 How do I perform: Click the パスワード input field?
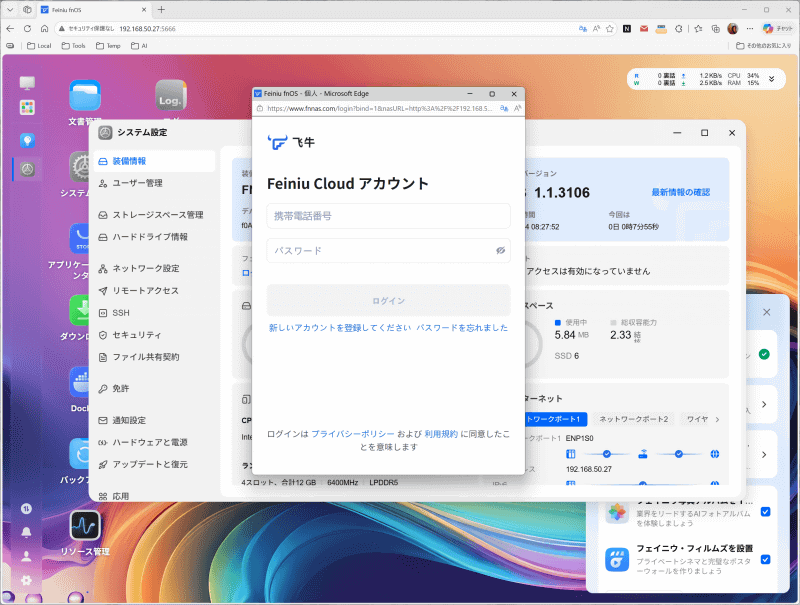click(388, 250)
